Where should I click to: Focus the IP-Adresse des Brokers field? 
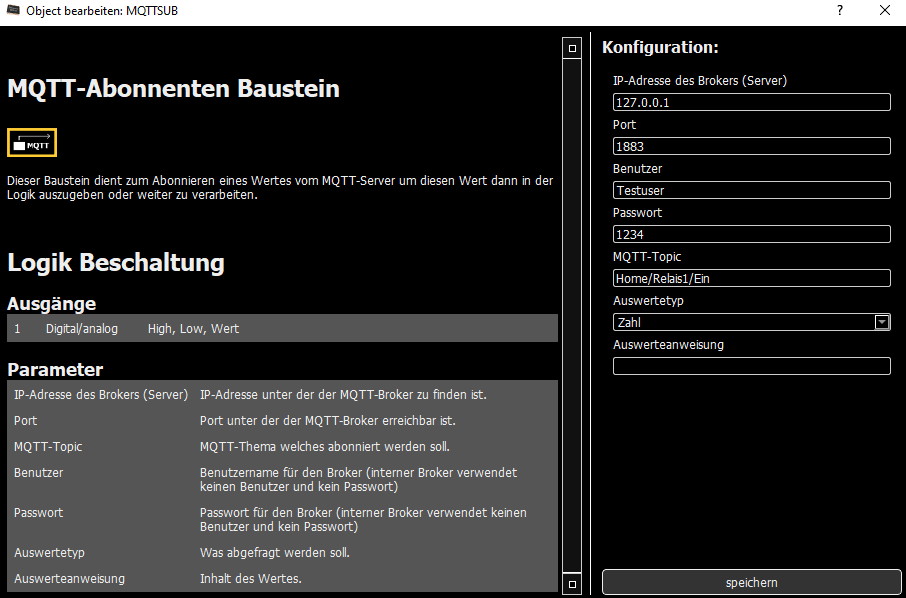coord(751,102)
